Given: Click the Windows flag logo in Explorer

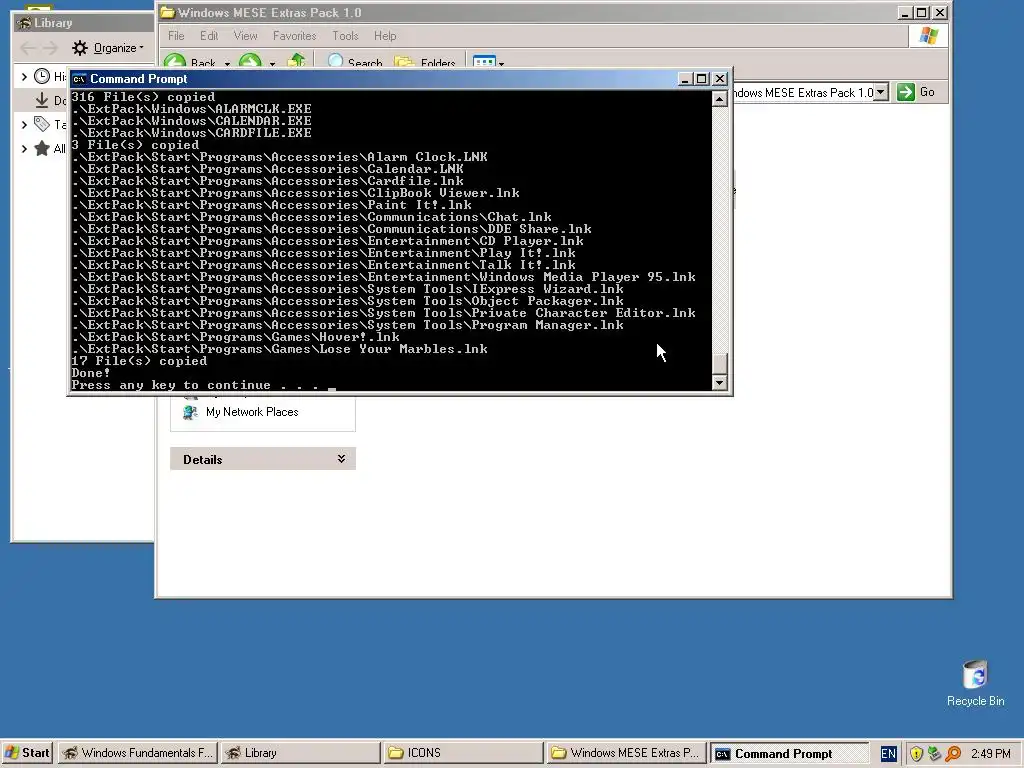Looking at the screenshot, I should [x=928, y=36].
